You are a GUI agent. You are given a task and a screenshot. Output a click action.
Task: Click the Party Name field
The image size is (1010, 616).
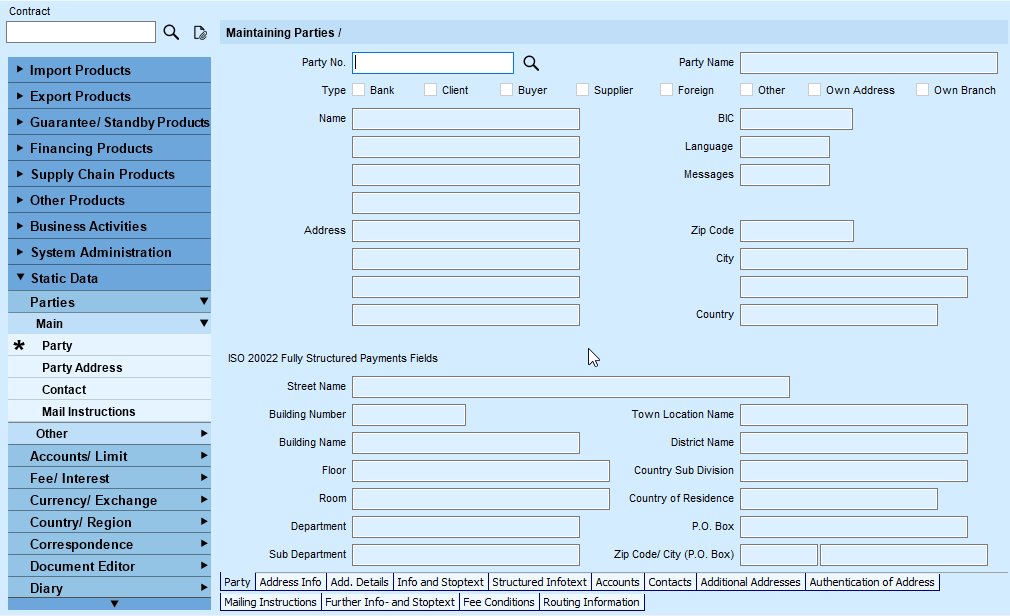point(869,63)
